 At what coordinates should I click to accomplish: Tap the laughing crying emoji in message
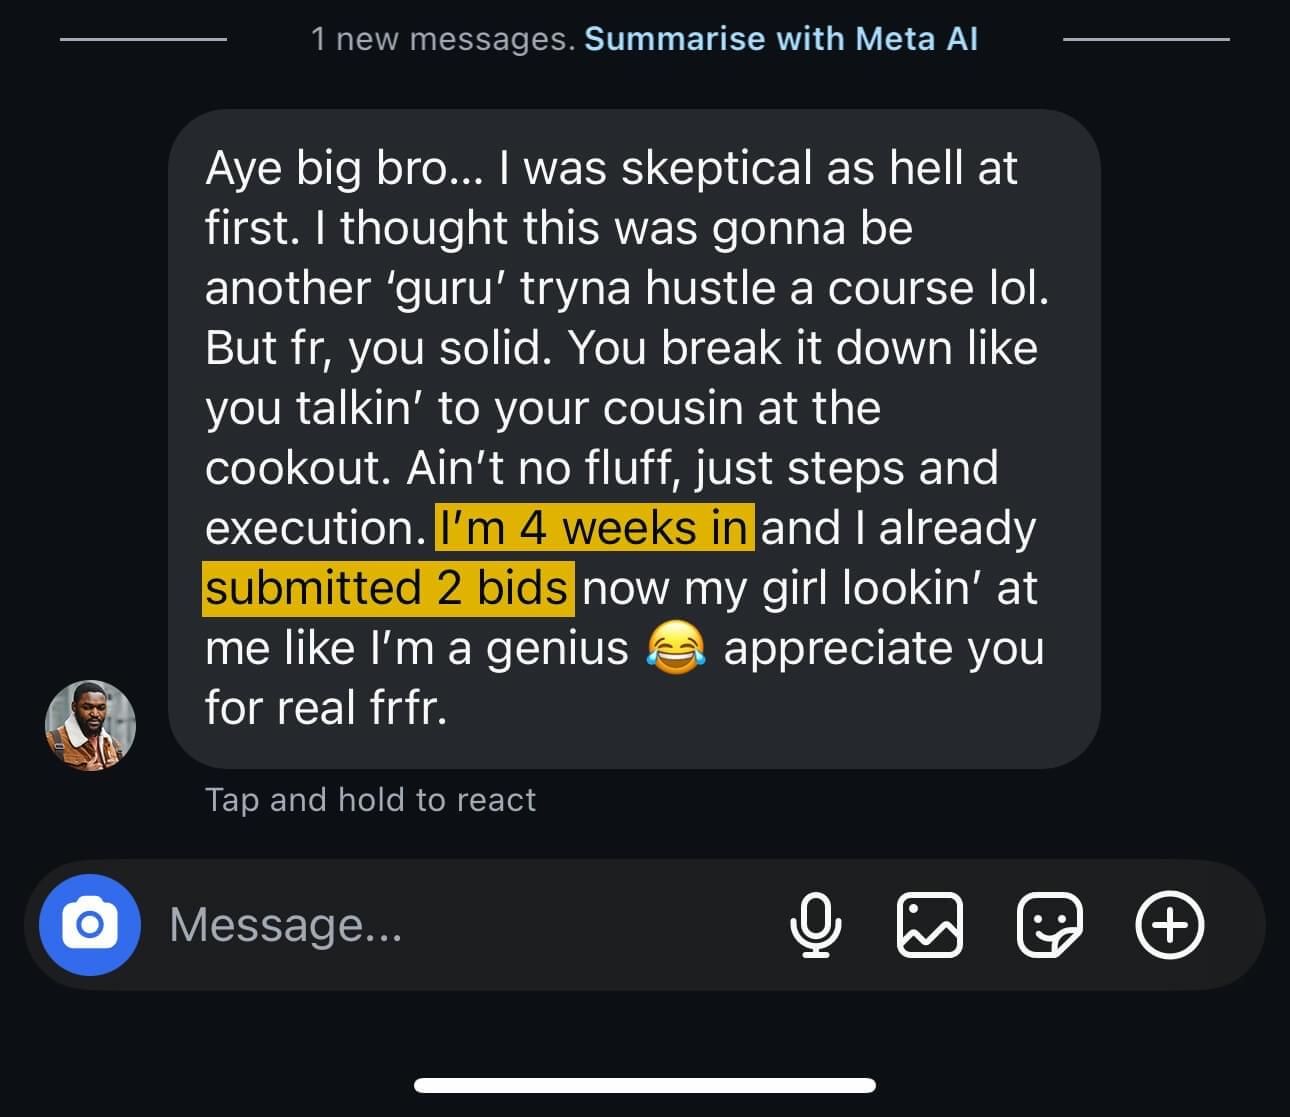pyautogui.click(x=676, y=648)
